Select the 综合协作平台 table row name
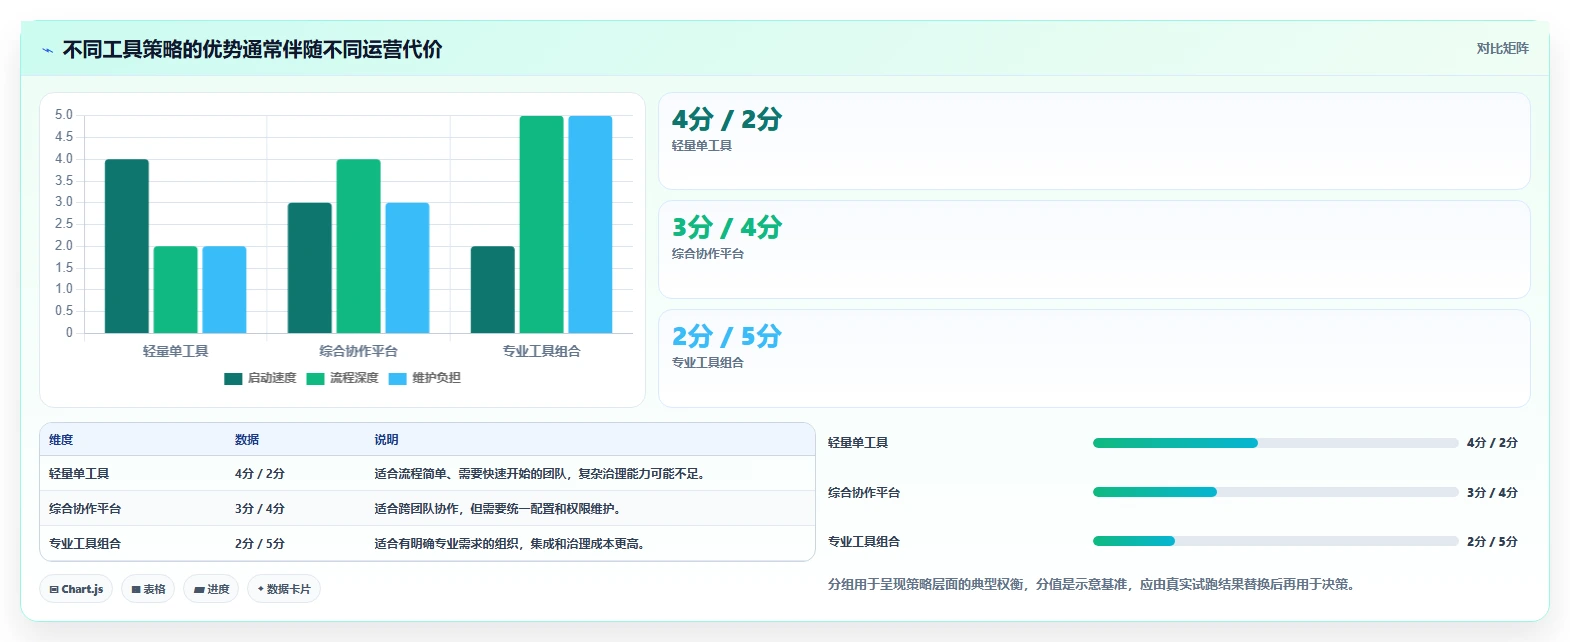Image resolution: width=1570 pixels, height=642 pixels. click(x=85, y=509)
